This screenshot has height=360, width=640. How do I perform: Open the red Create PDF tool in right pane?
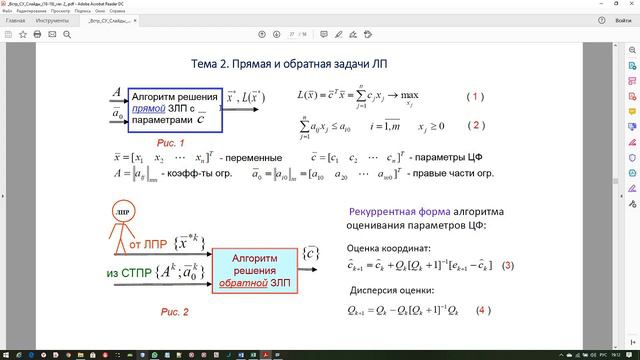coord(632,97)
